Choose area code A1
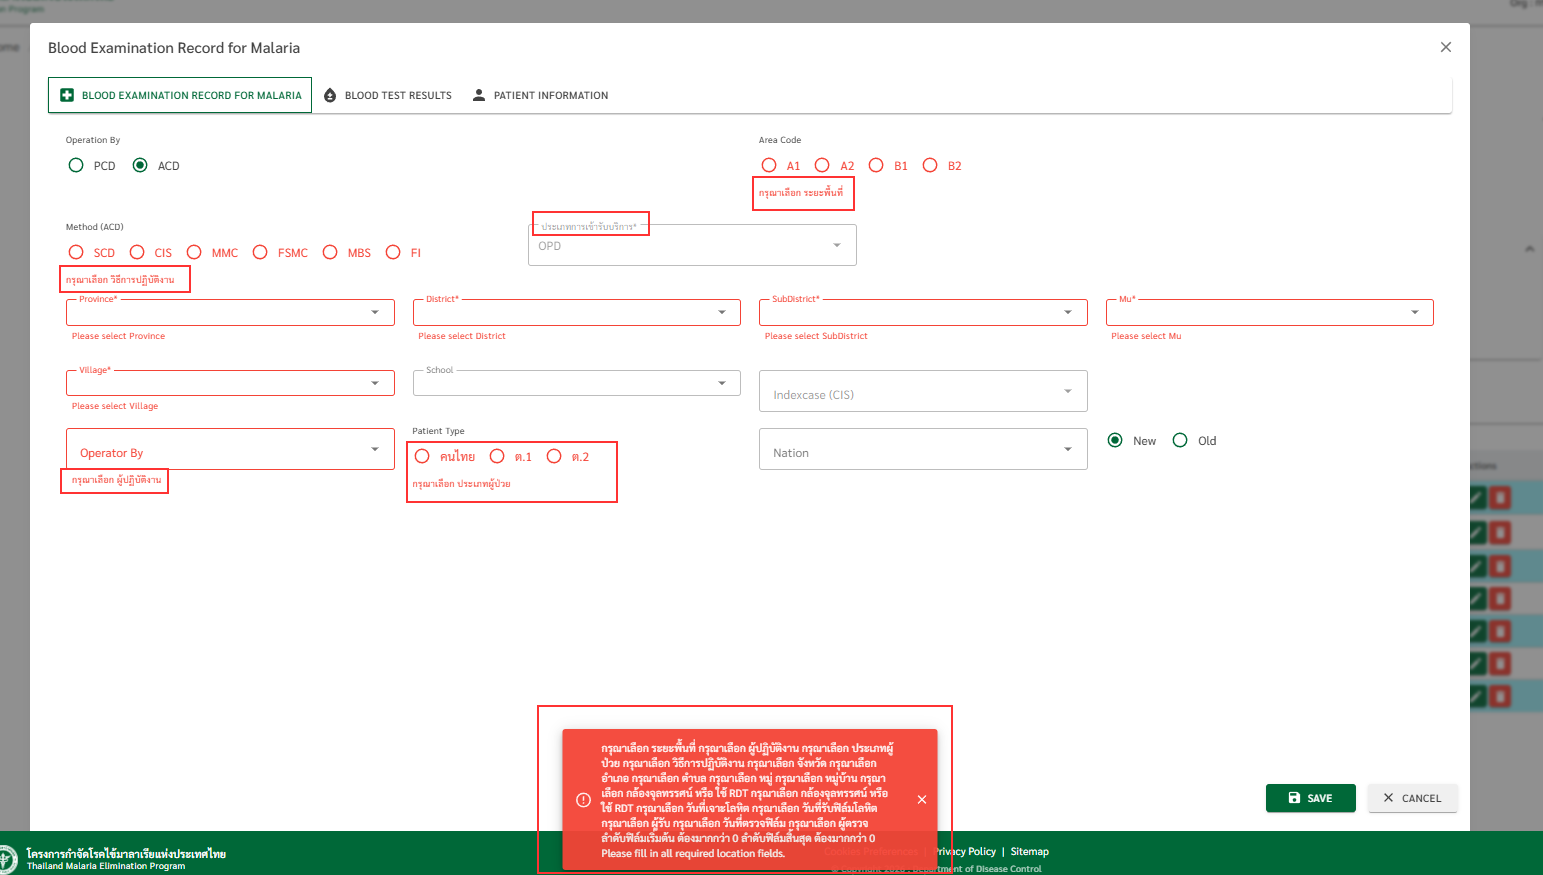1543x875 pixels. (x=769, y=165)
